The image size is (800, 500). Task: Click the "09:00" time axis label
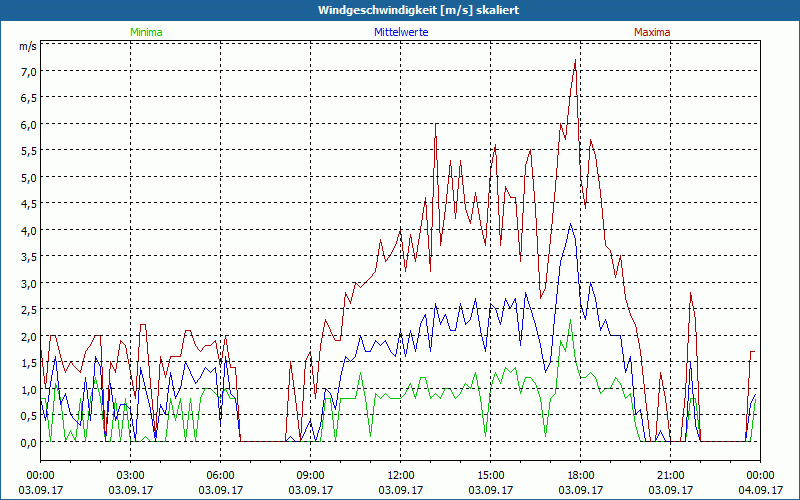click(x=310, y=476)
